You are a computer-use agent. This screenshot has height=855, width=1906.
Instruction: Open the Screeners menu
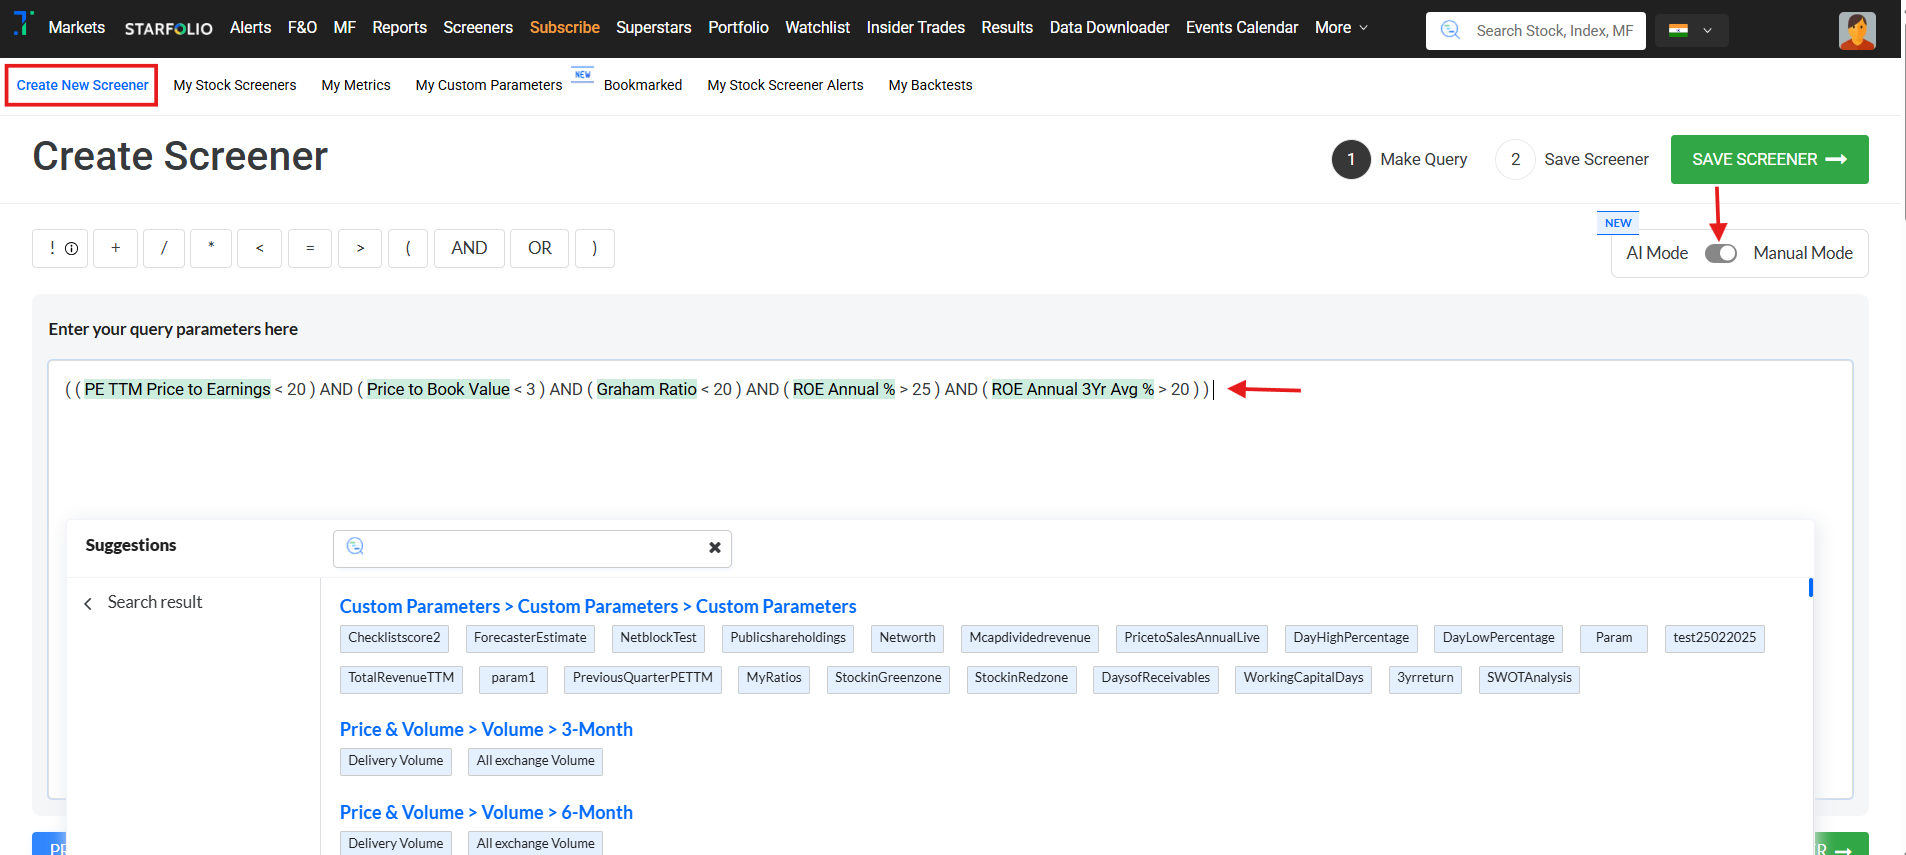click(478, 28)
